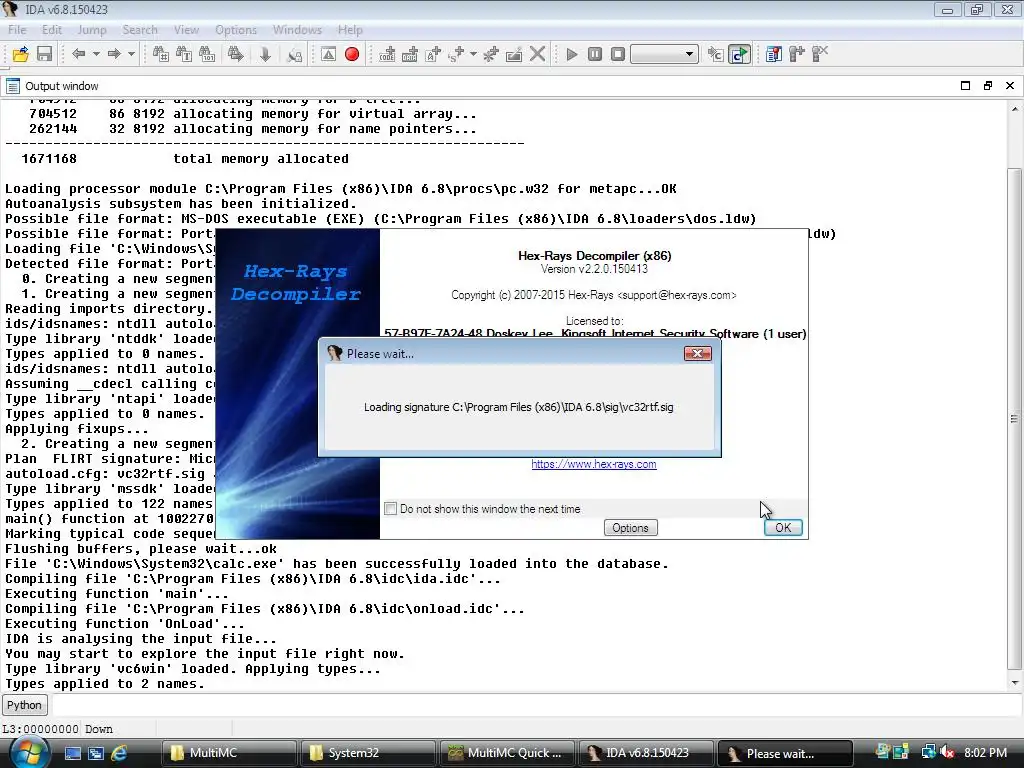Click the create structure 's' icon
The width and height of the screenshot is (1024, 768).
tap(456, 54)
